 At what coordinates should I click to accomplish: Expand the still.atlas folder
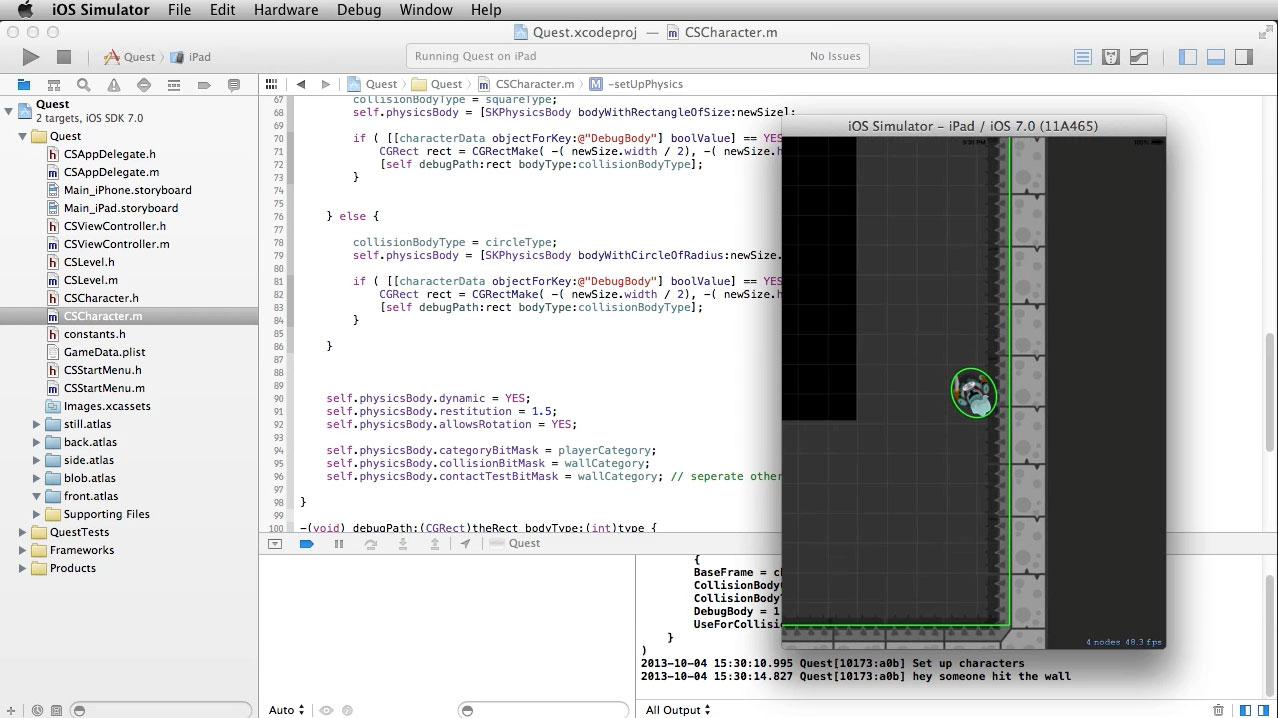pyautogui.click(x=37, y=424)
